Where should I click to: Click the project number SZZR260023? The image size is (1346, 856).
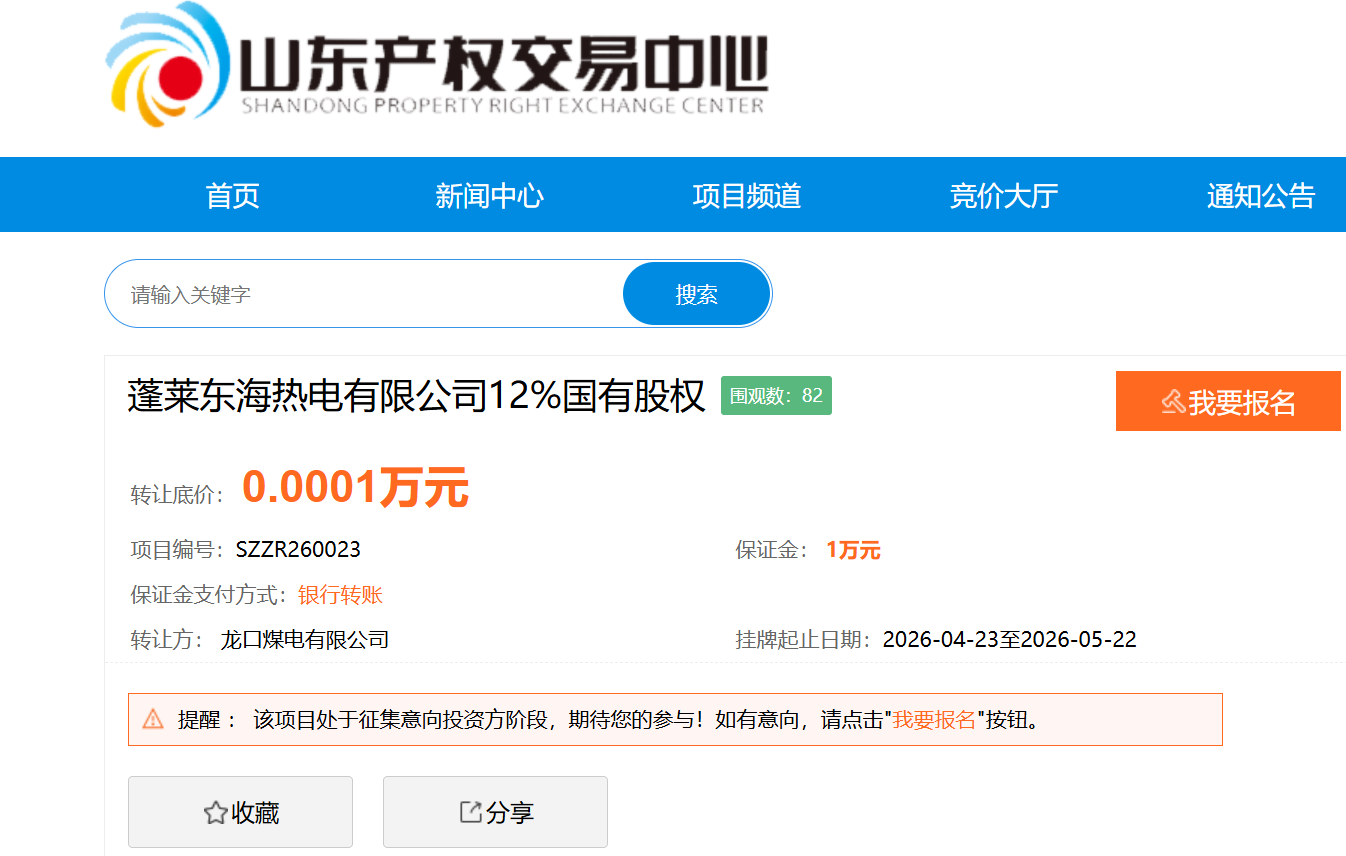tap(298, 550)
